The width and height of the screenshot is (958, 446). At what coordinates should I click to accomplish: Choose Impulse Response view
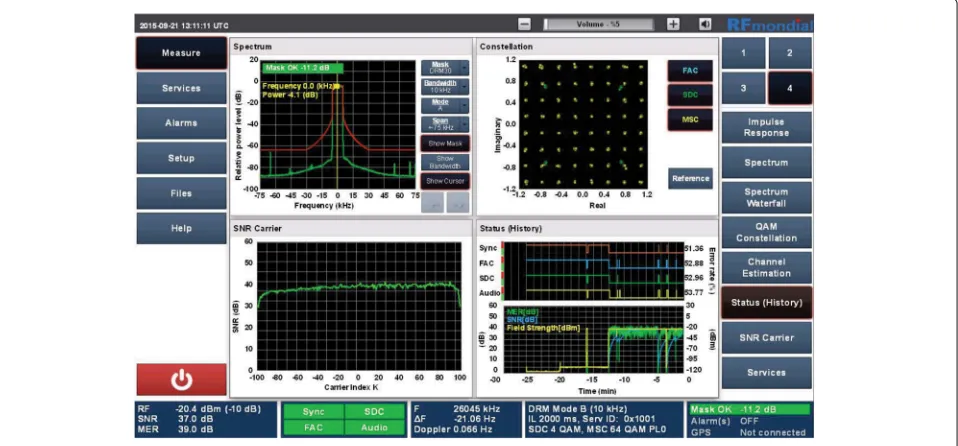(x=767, y=127)
